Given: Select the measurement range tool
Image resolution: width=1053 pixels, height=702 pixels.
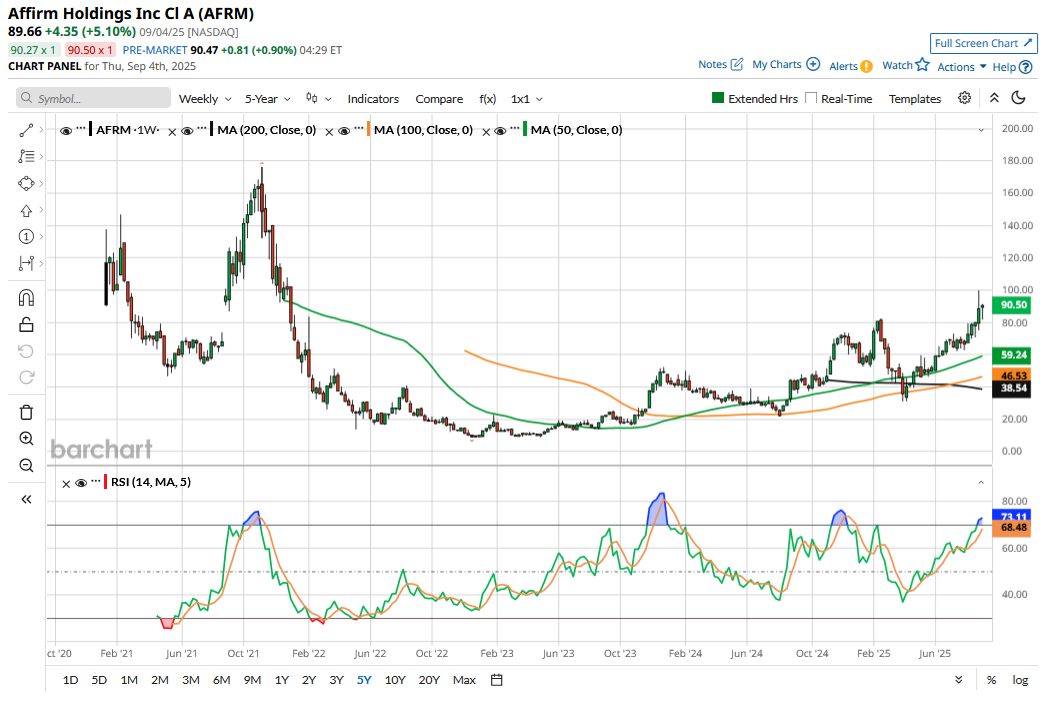Looking at the screenshot, I should tap(26, 263).
